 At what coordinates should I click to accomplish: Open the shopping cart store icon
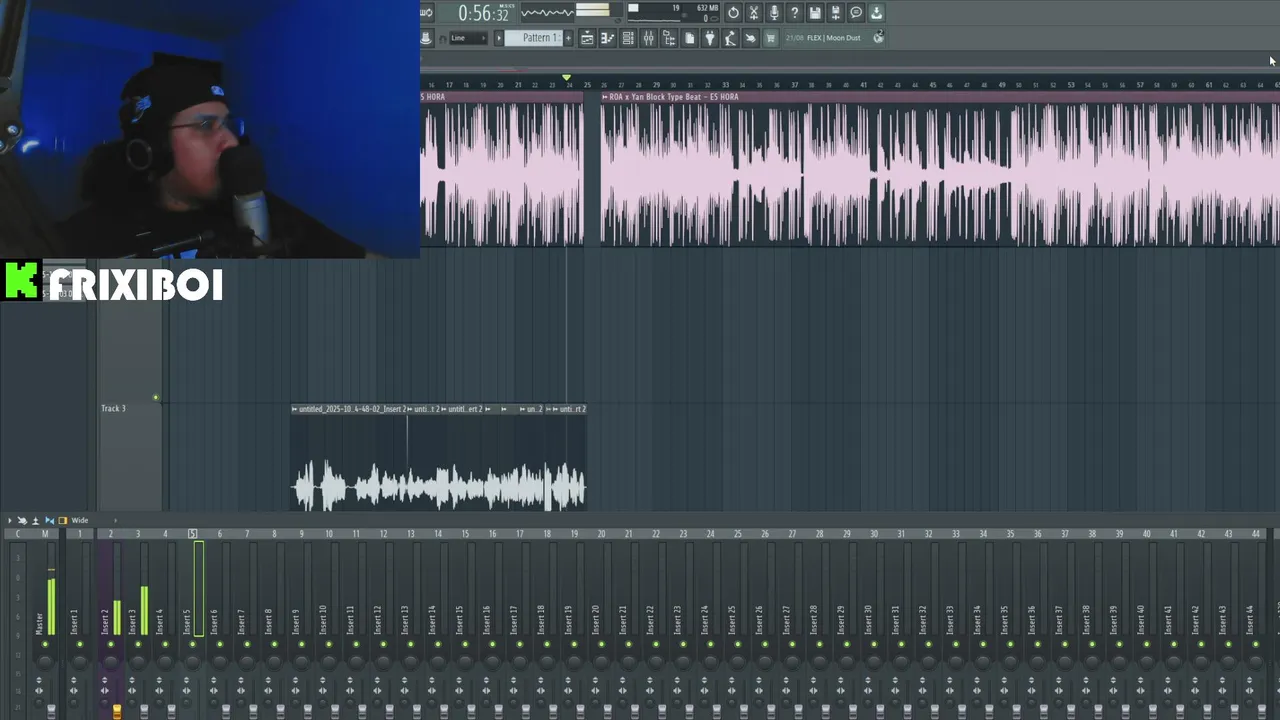(x=770, y=38)
